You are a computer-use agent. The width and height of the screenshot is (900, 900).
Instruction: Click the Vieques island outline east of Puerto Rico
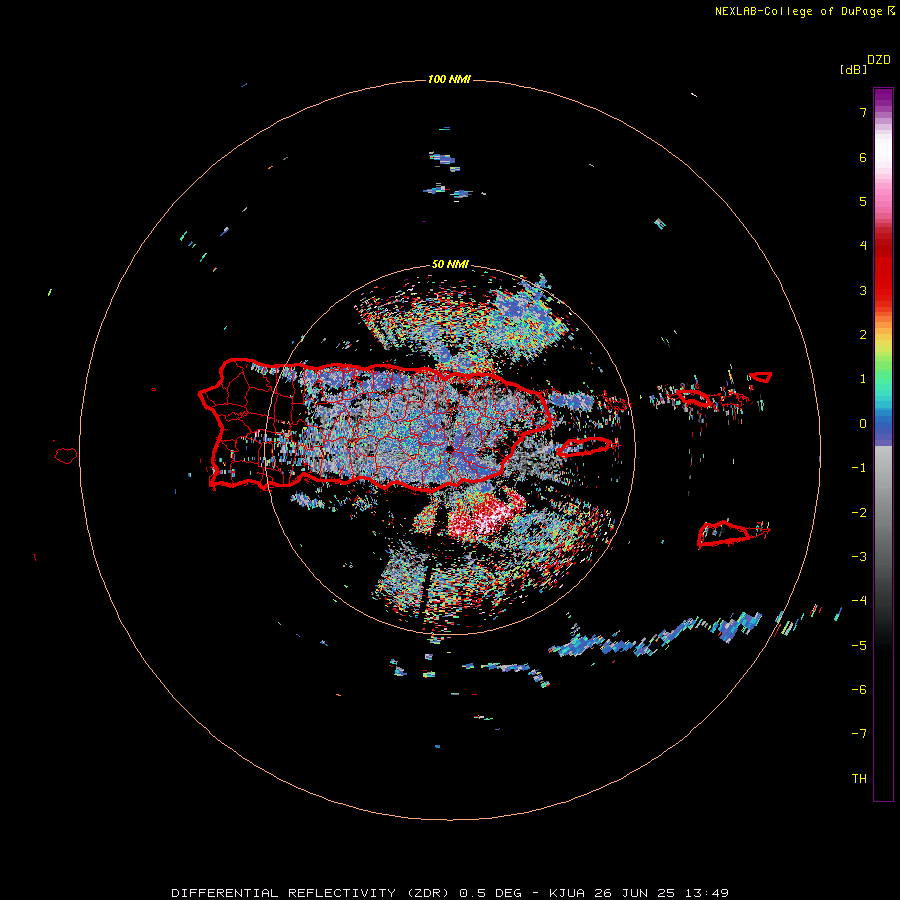pyautogui.click(x=585, y=447)
